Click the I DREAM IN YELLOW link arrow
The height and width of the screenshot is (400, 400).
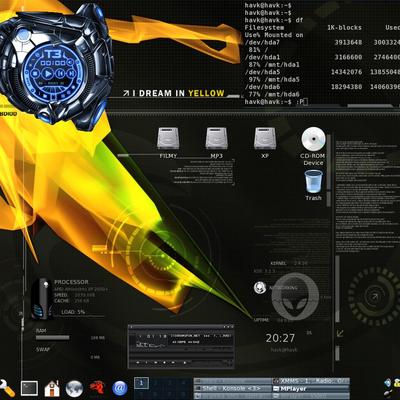click(x=126, y=94)
